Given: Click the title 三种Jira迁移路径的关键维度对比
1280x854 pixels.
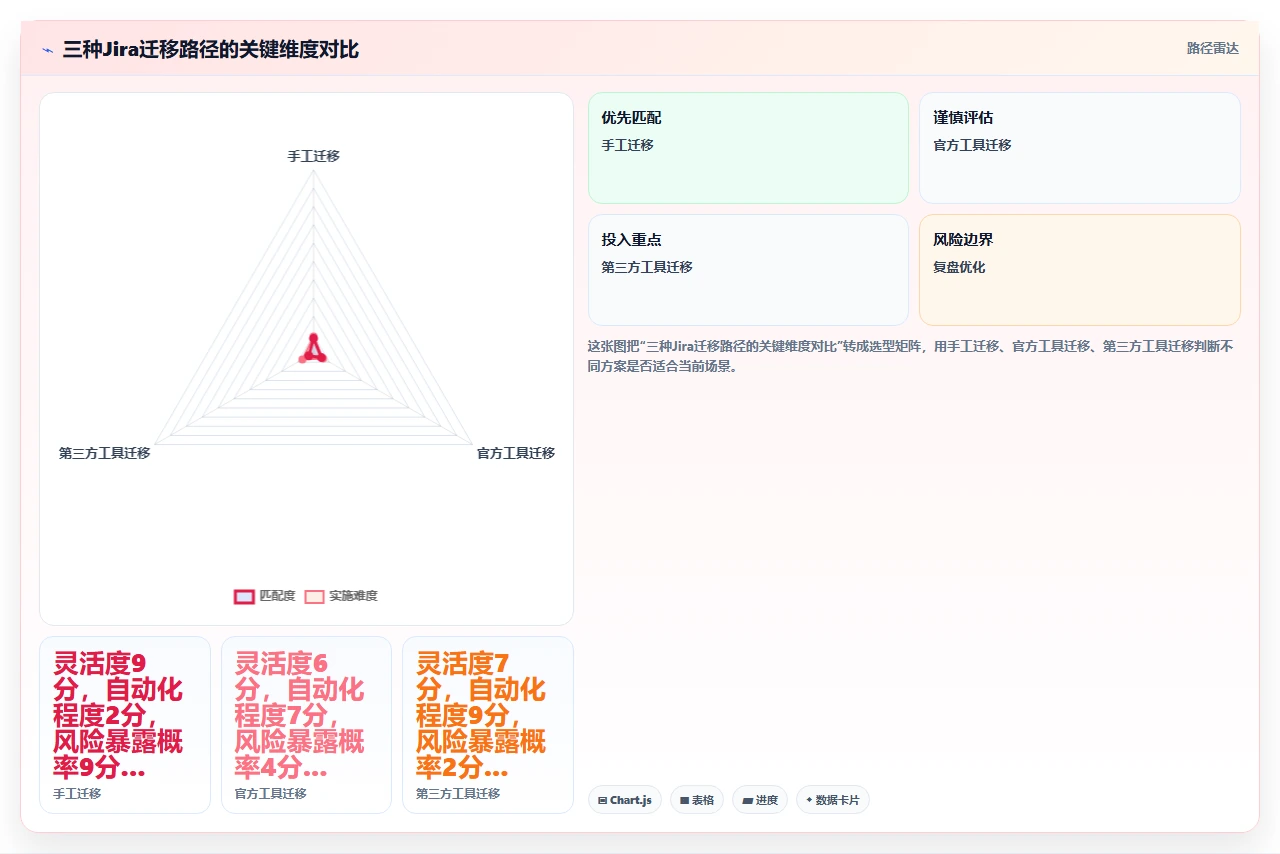Looking at the screenshot, I should (x=210, y=50).
